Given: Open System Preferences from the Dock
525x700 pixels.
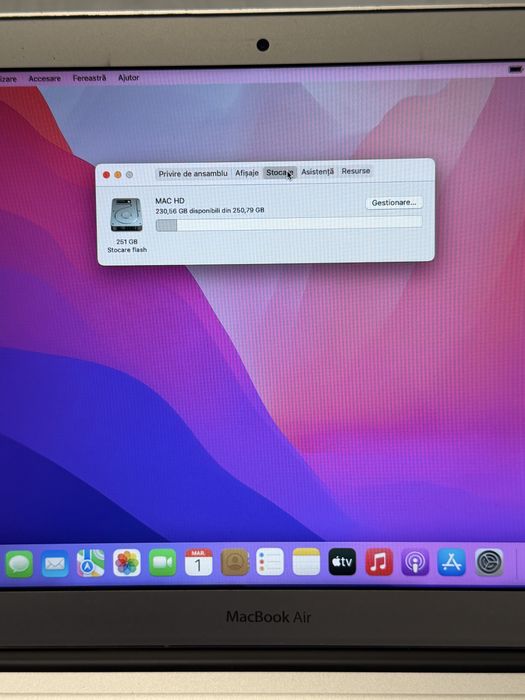Looking at the screenshot, I should pos(489,562).
